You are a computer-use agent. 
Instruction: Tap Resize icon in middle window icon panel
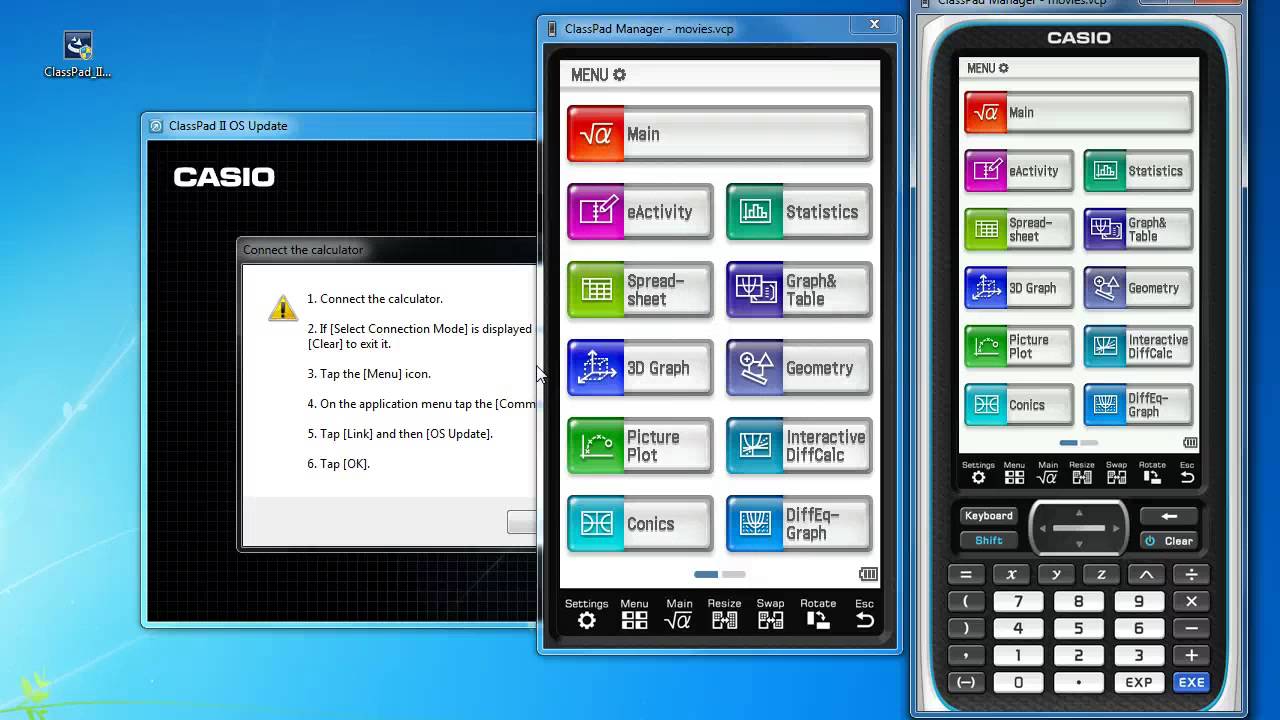[724, 614]
